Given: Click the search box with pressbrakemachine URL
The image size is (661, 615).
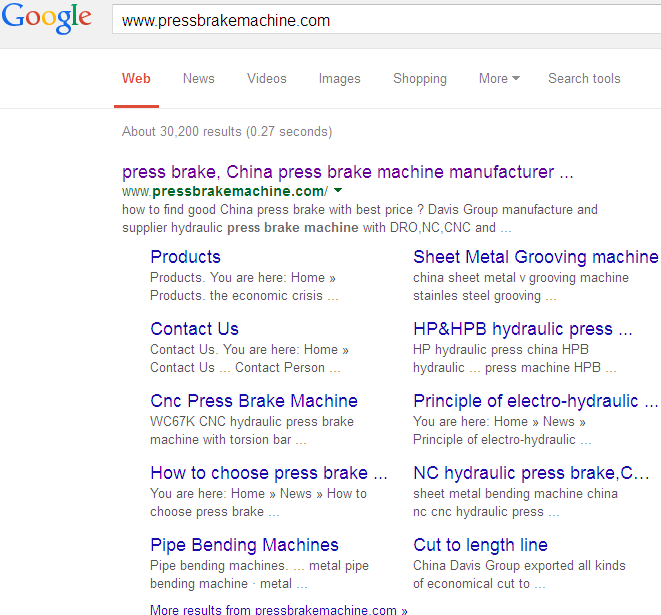Looking at the screenshot, I should click(x=386, y=20).
